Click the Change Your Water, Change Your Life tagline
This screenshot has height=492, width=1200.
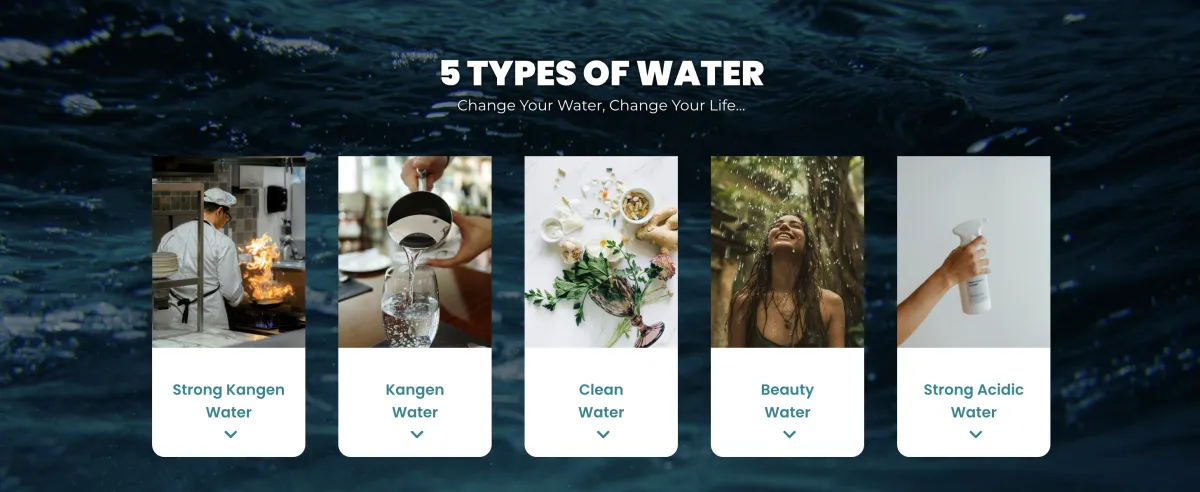pyautogui.click(x=601, y=105)
